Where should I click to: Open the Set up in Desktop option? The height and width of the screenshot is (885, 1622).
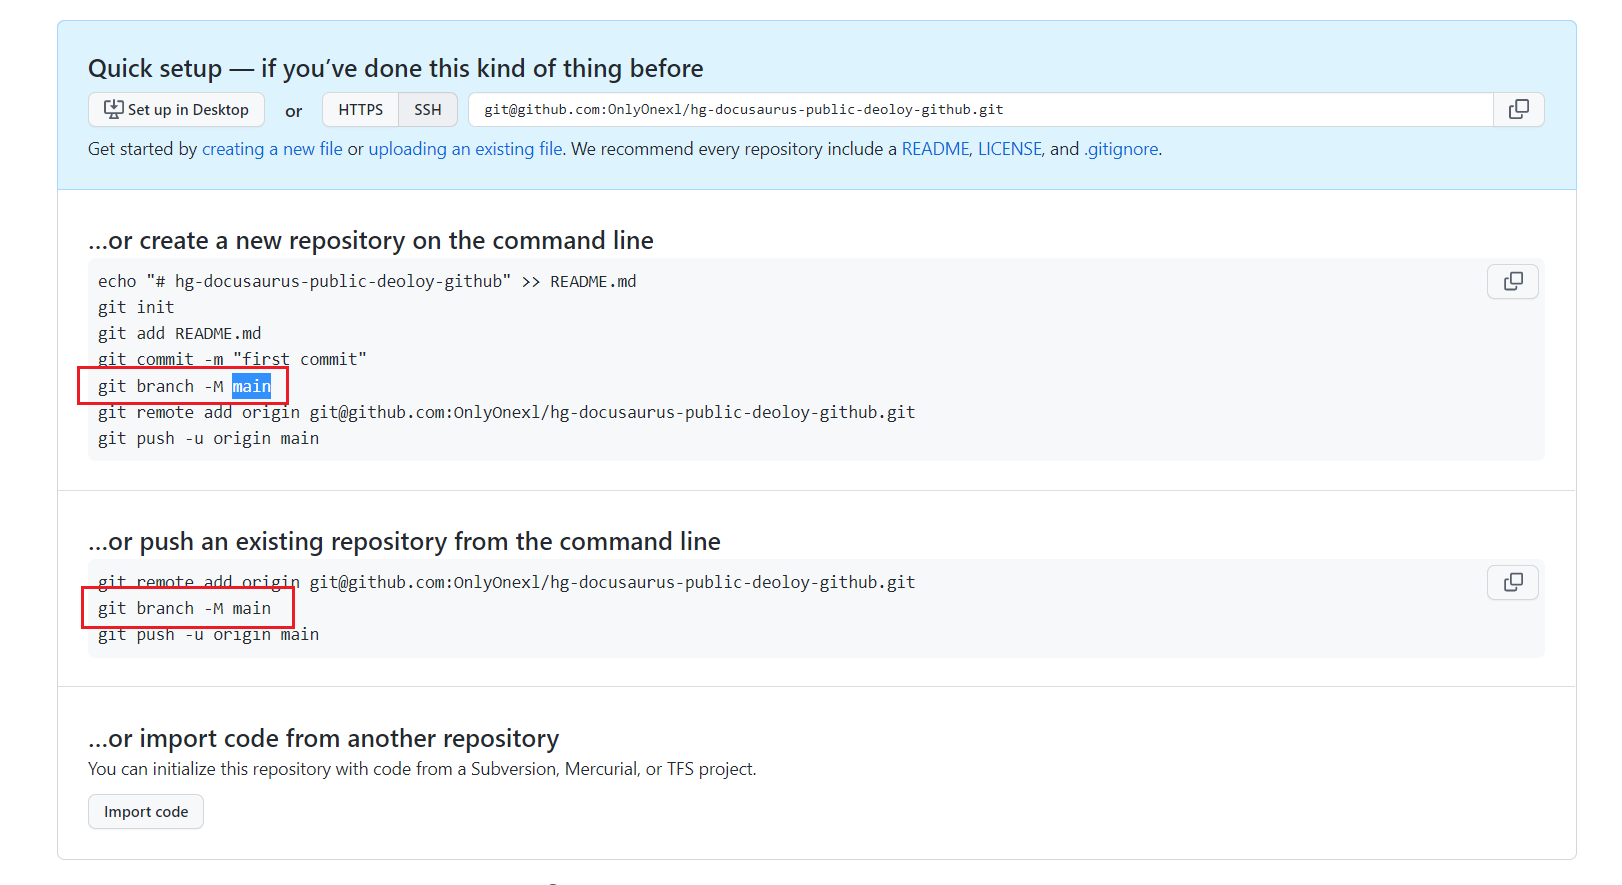[x=176, y=110]
